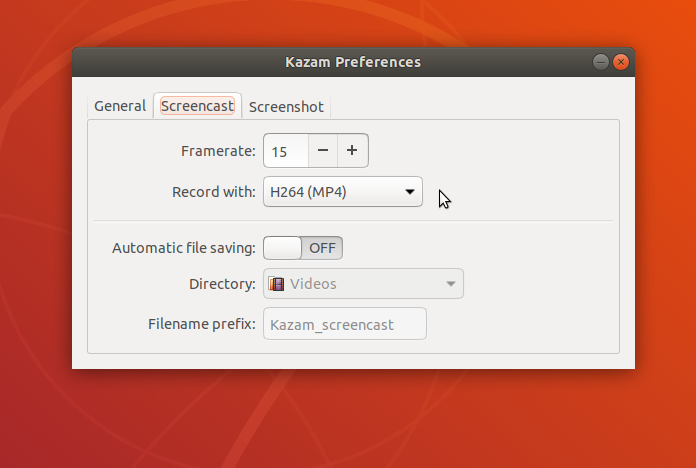The height and width of the screenshot is (468, 696).
Task: Open the H264 (MP4) codec dropdown
Action: tap(343, 192)
